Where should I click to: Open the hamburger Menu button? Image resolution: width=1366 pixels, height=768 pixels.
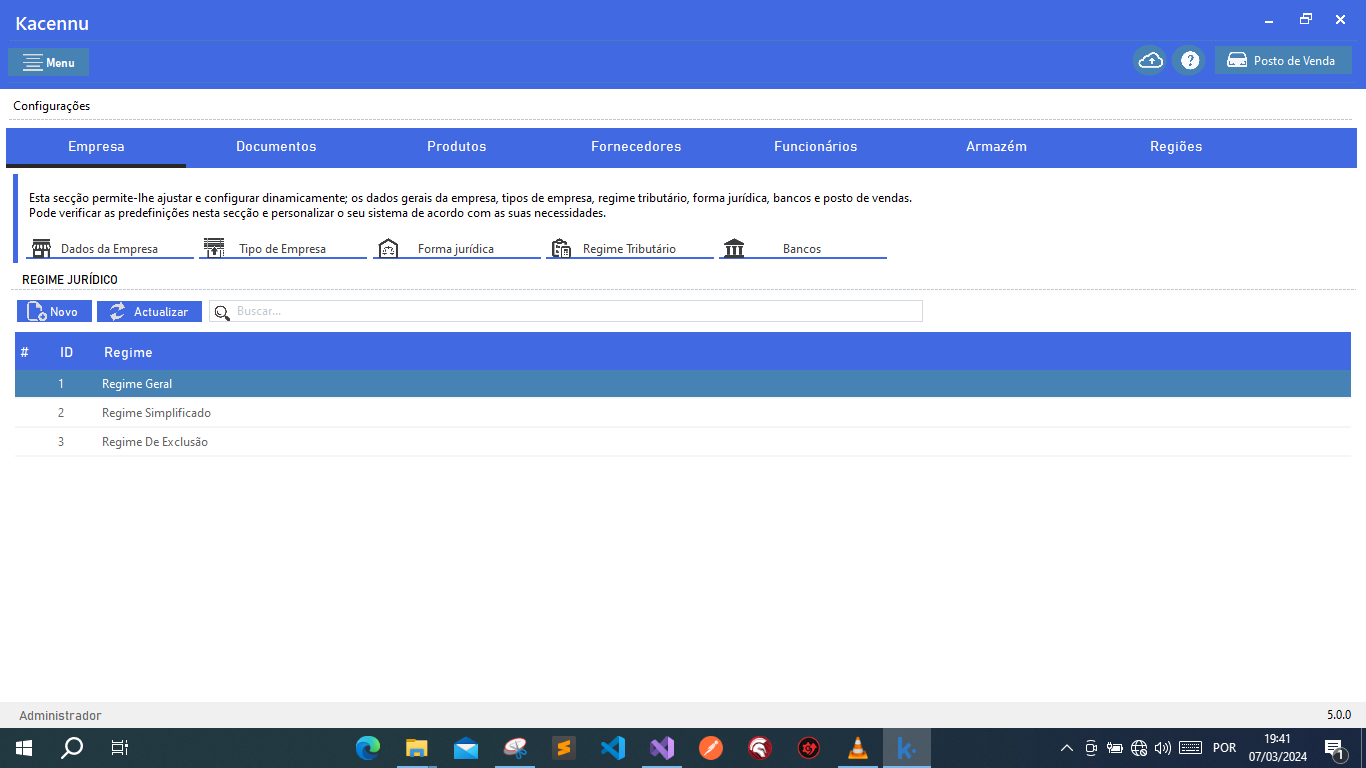point(49,62)
